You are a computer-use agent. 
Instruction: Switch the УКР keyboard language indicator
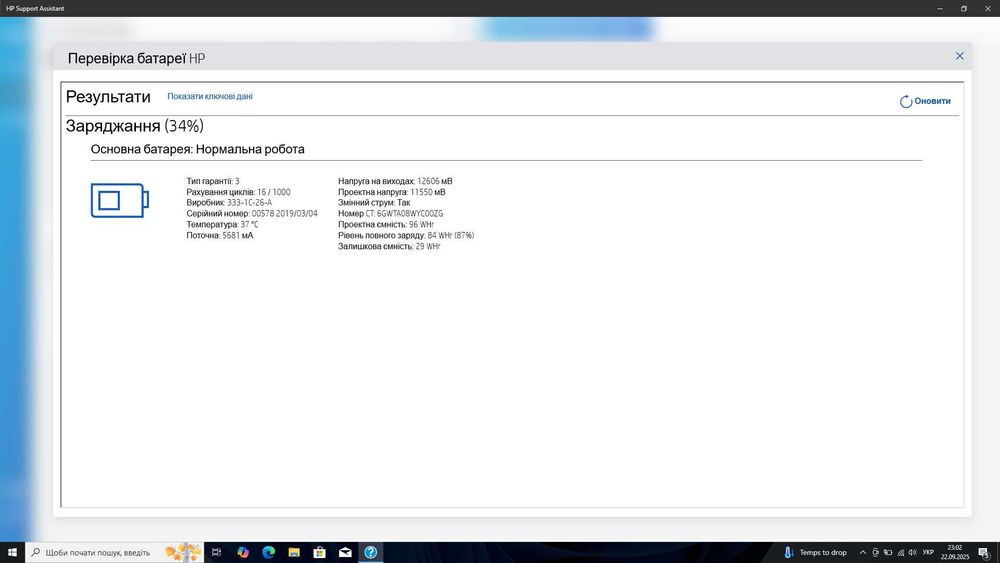[928, 552]
